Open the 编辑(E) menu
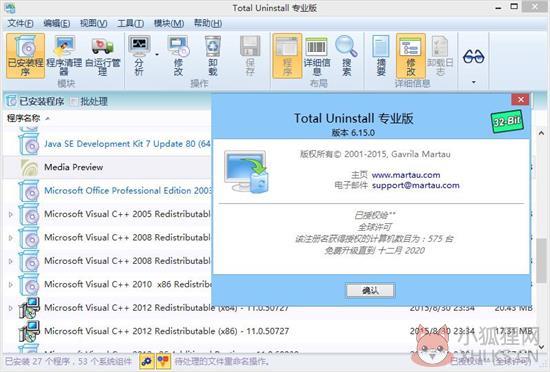This screenshot has height=372, width=550. click(56, 23)
